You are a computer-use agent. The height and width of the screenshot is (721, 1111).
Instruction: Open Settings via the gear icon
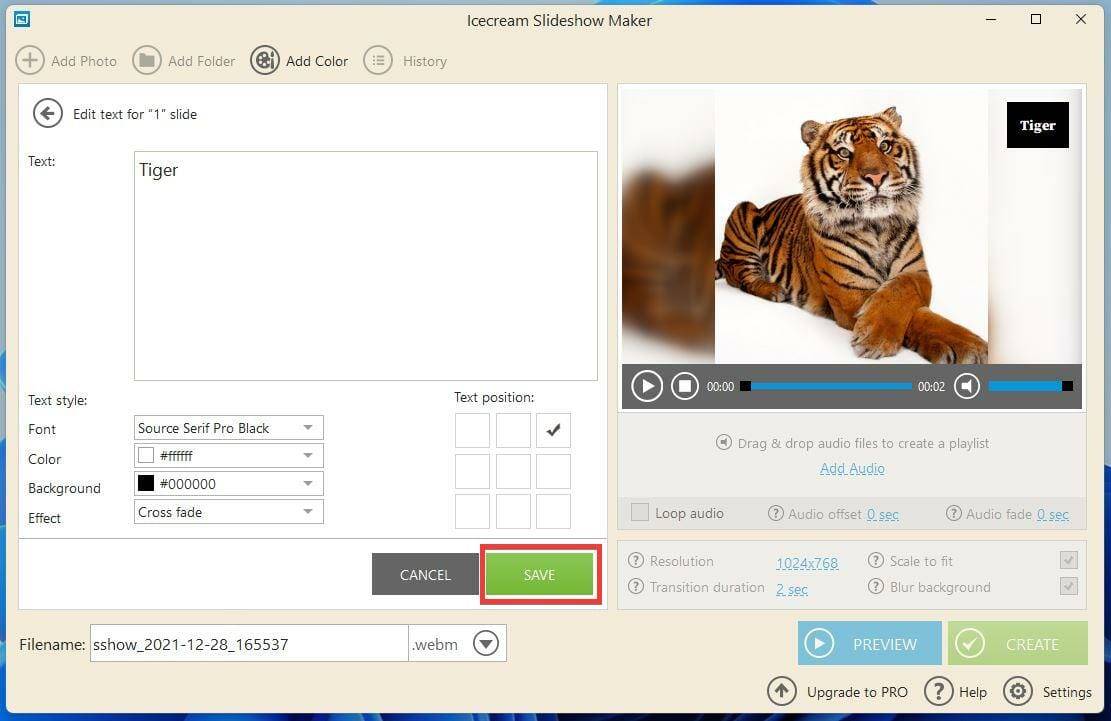point(1017,691)
